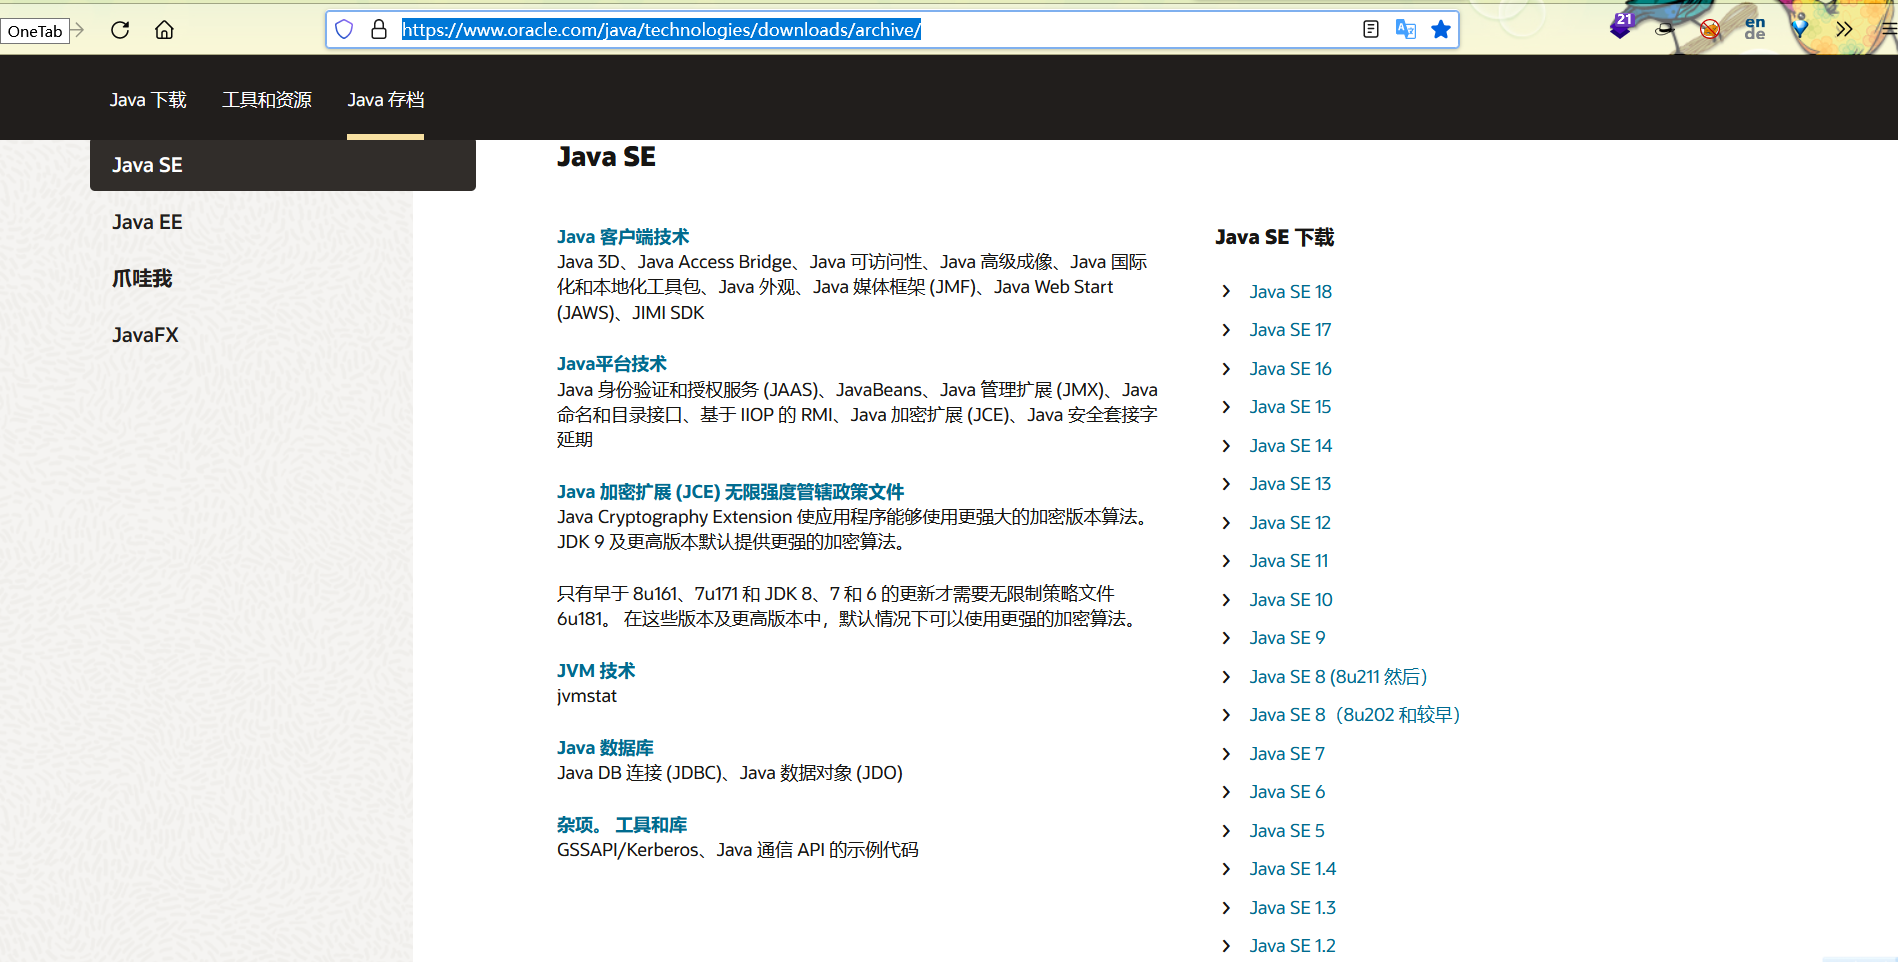Open the Java SE 1.3 download link
Viewport: 1898px width, 962px height.
pos(1292,908)
